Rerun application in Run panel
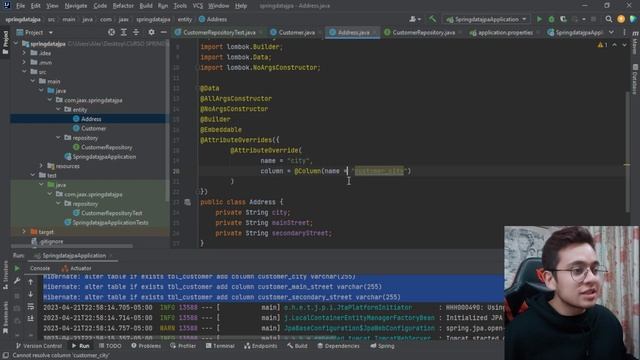Viewport: 640px width, 360px height. (17, 269)
